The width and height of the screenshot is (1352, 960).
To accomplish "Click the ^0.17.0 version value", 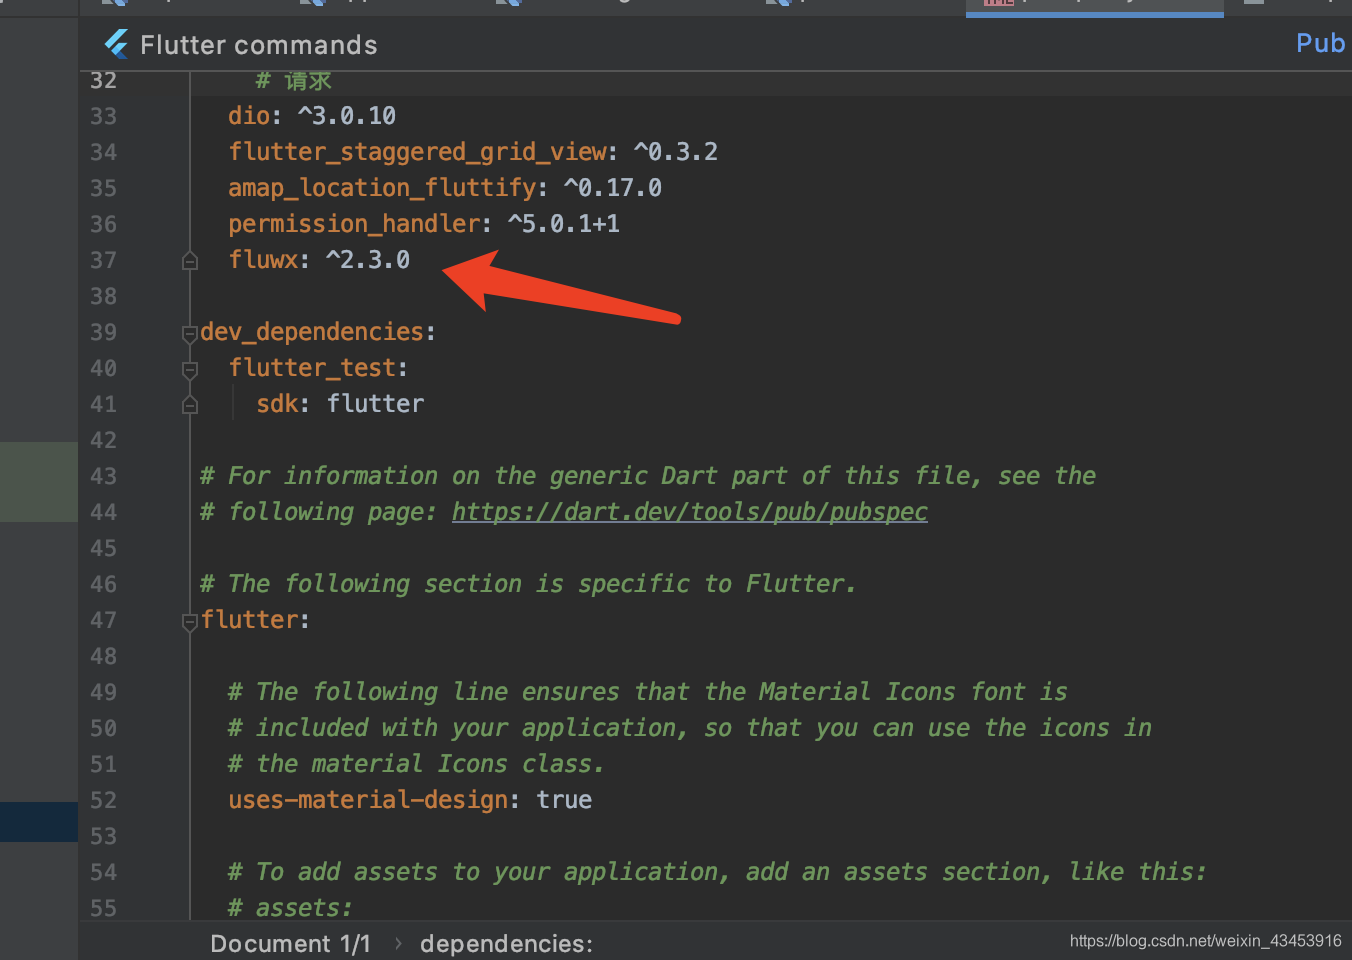I will pyautogui.click(x=613, y=188).
